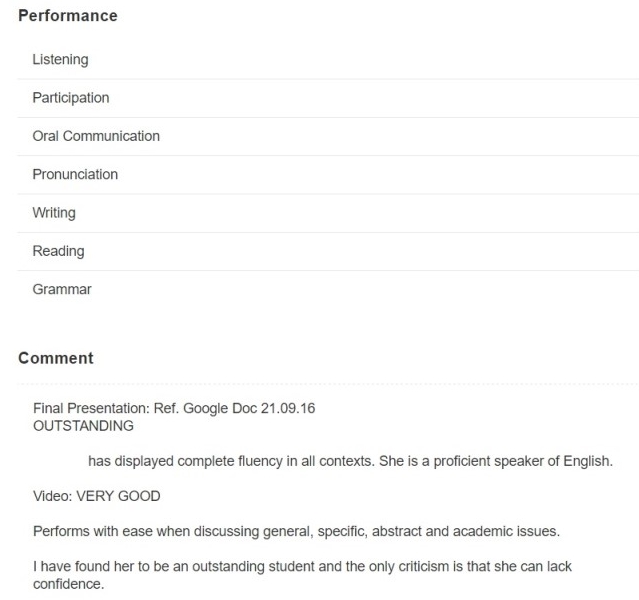Click 'Google Doc 21.09.16' reference text
Image resolution: width=639 pixels, height=600 pixels.
pos(249,408)
